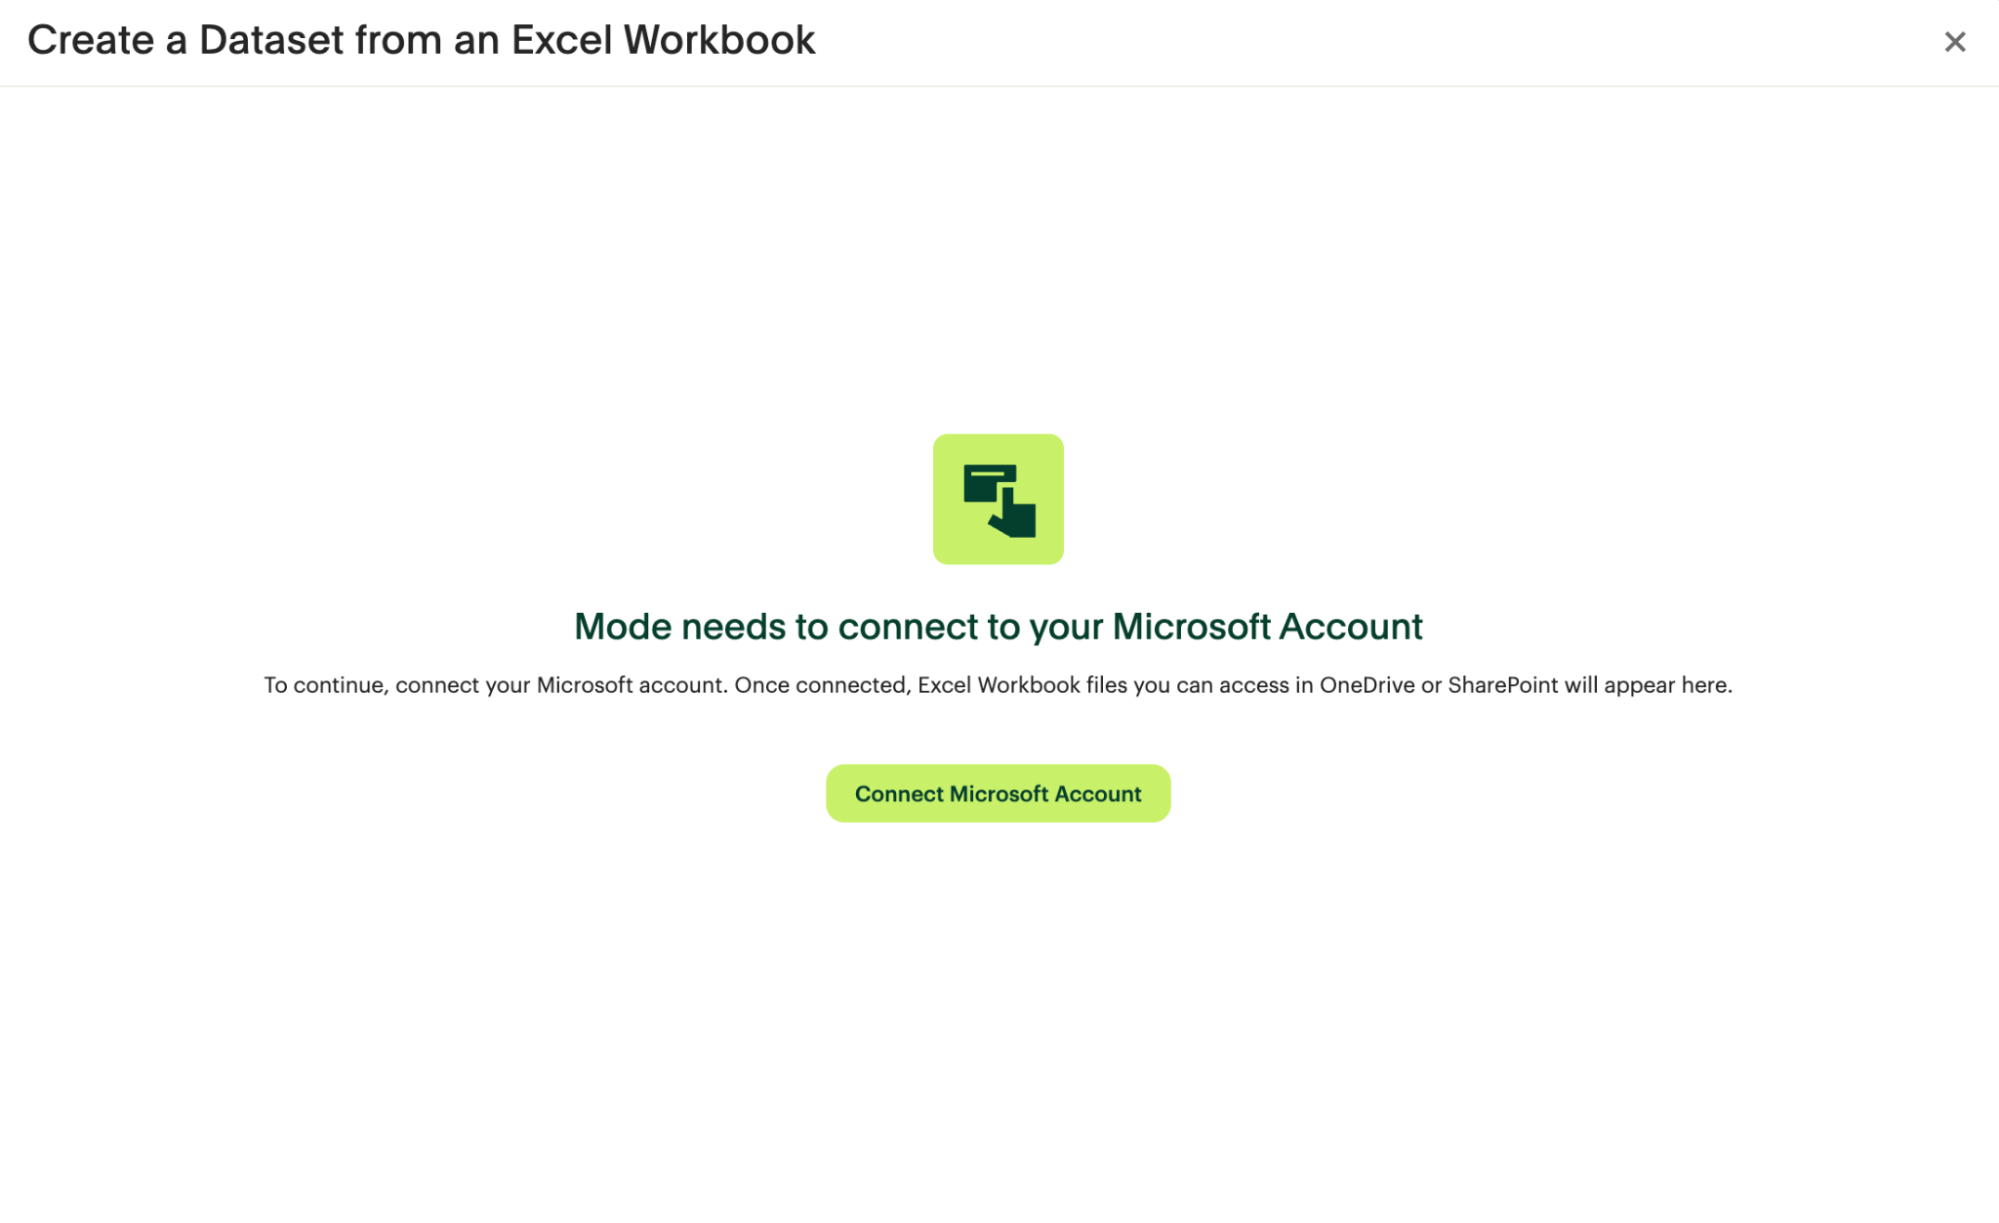Select the heading about connecting Microsoft Account
This screenshot has height=1223, width=1999.
tap(998, 626)
